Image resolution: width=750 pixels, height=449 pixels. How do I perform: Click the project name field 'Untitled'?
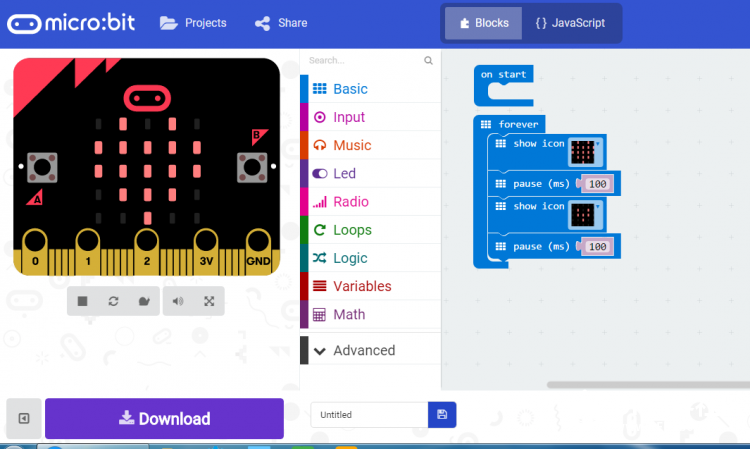click(x=369, y=415)
